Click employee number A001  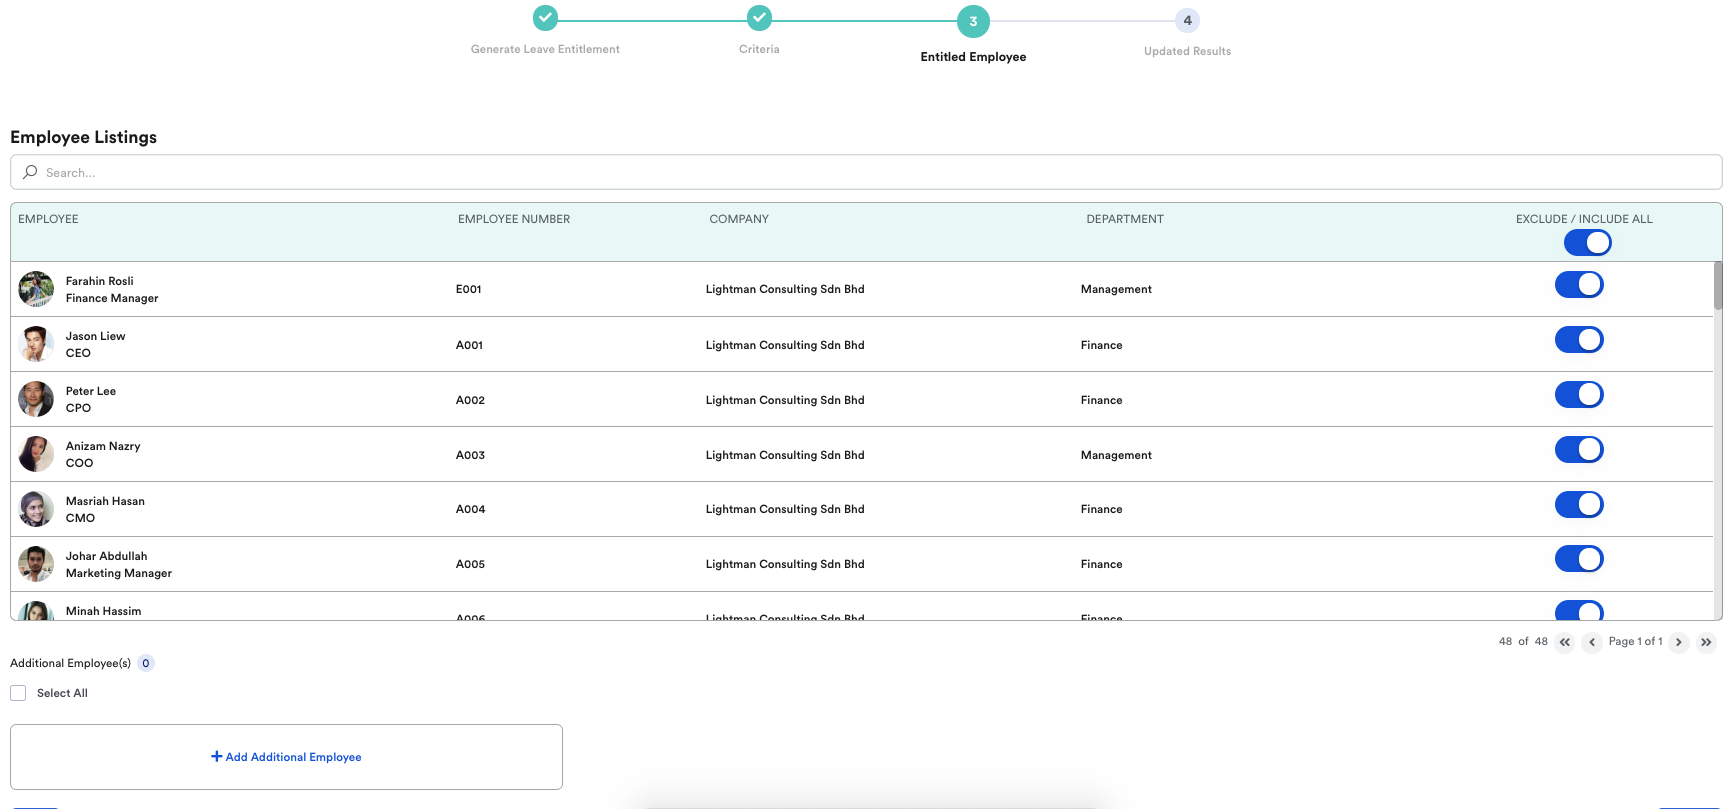[470, 345]
